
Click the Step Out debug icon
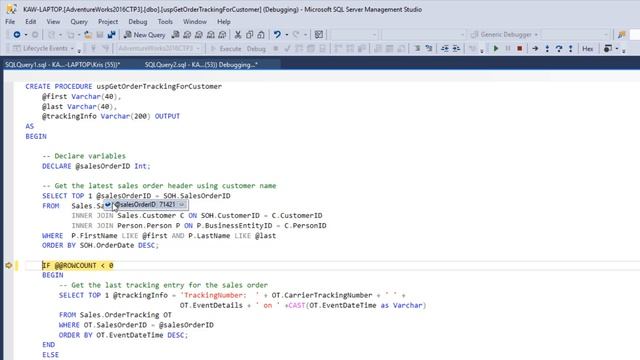[571, 49]
